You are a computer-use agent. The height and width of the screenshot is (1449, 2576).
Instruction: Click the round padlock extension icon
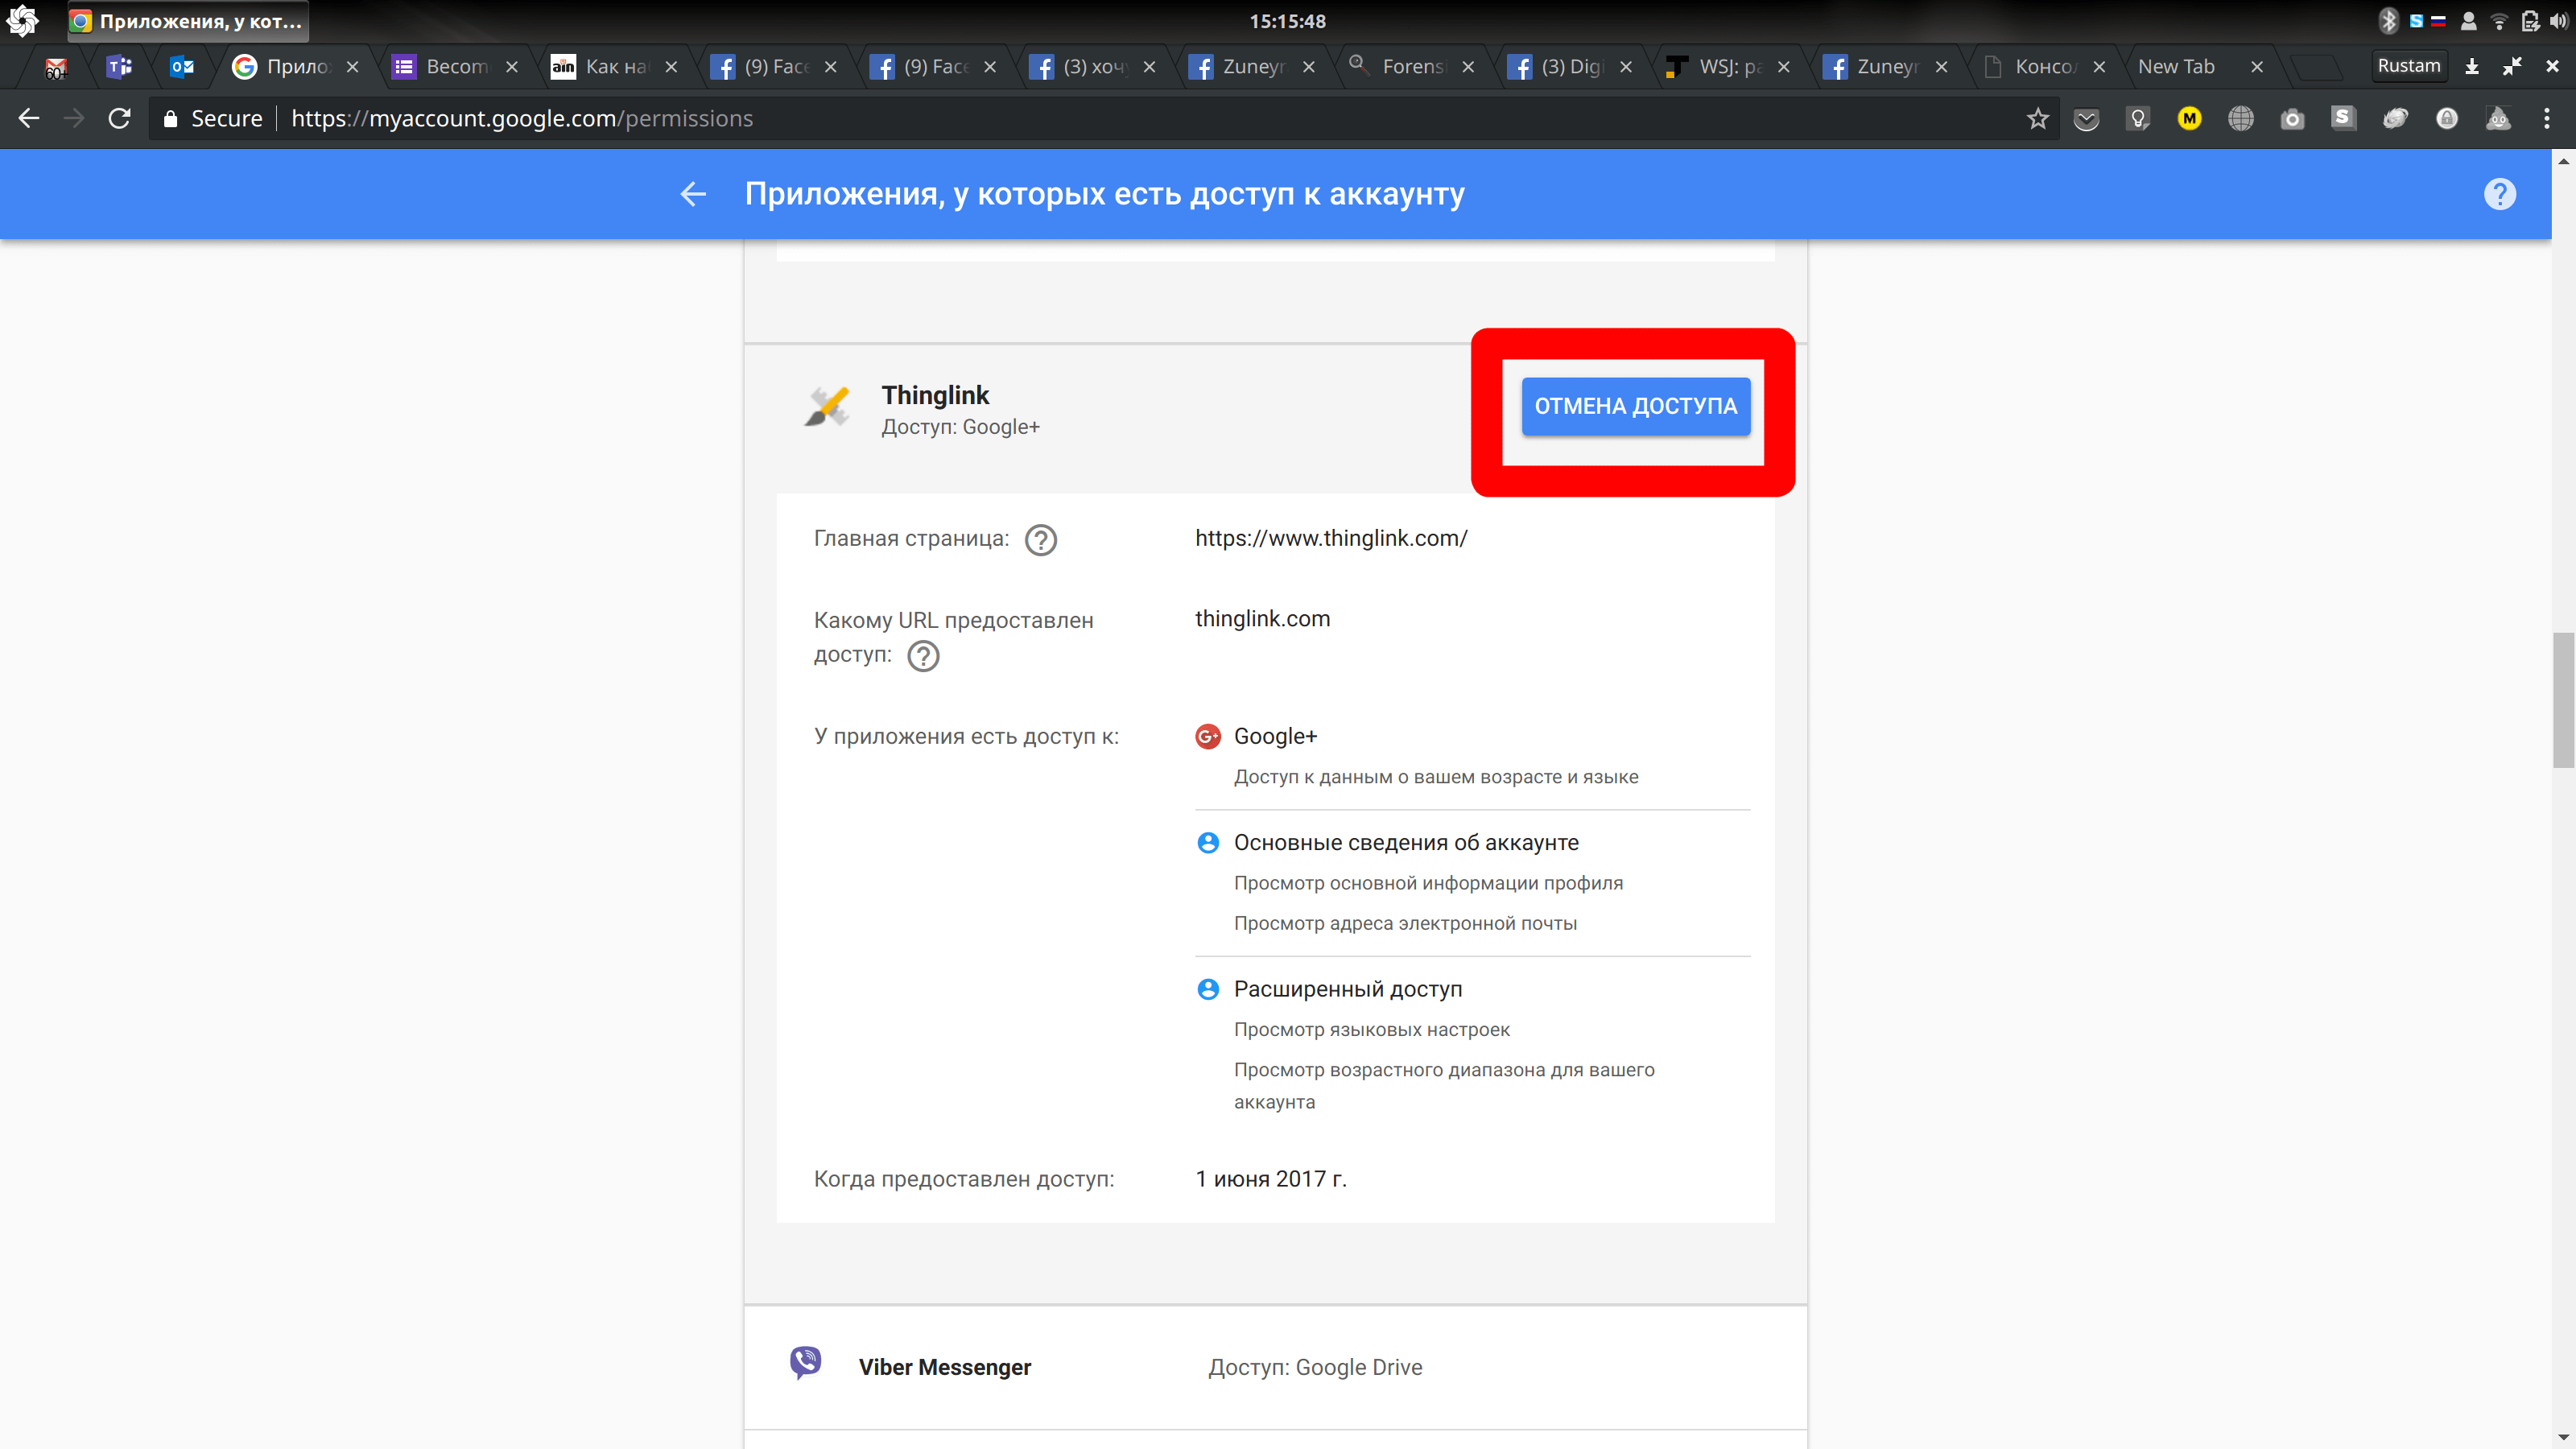pyautogui.click(x=2447, y=119)
